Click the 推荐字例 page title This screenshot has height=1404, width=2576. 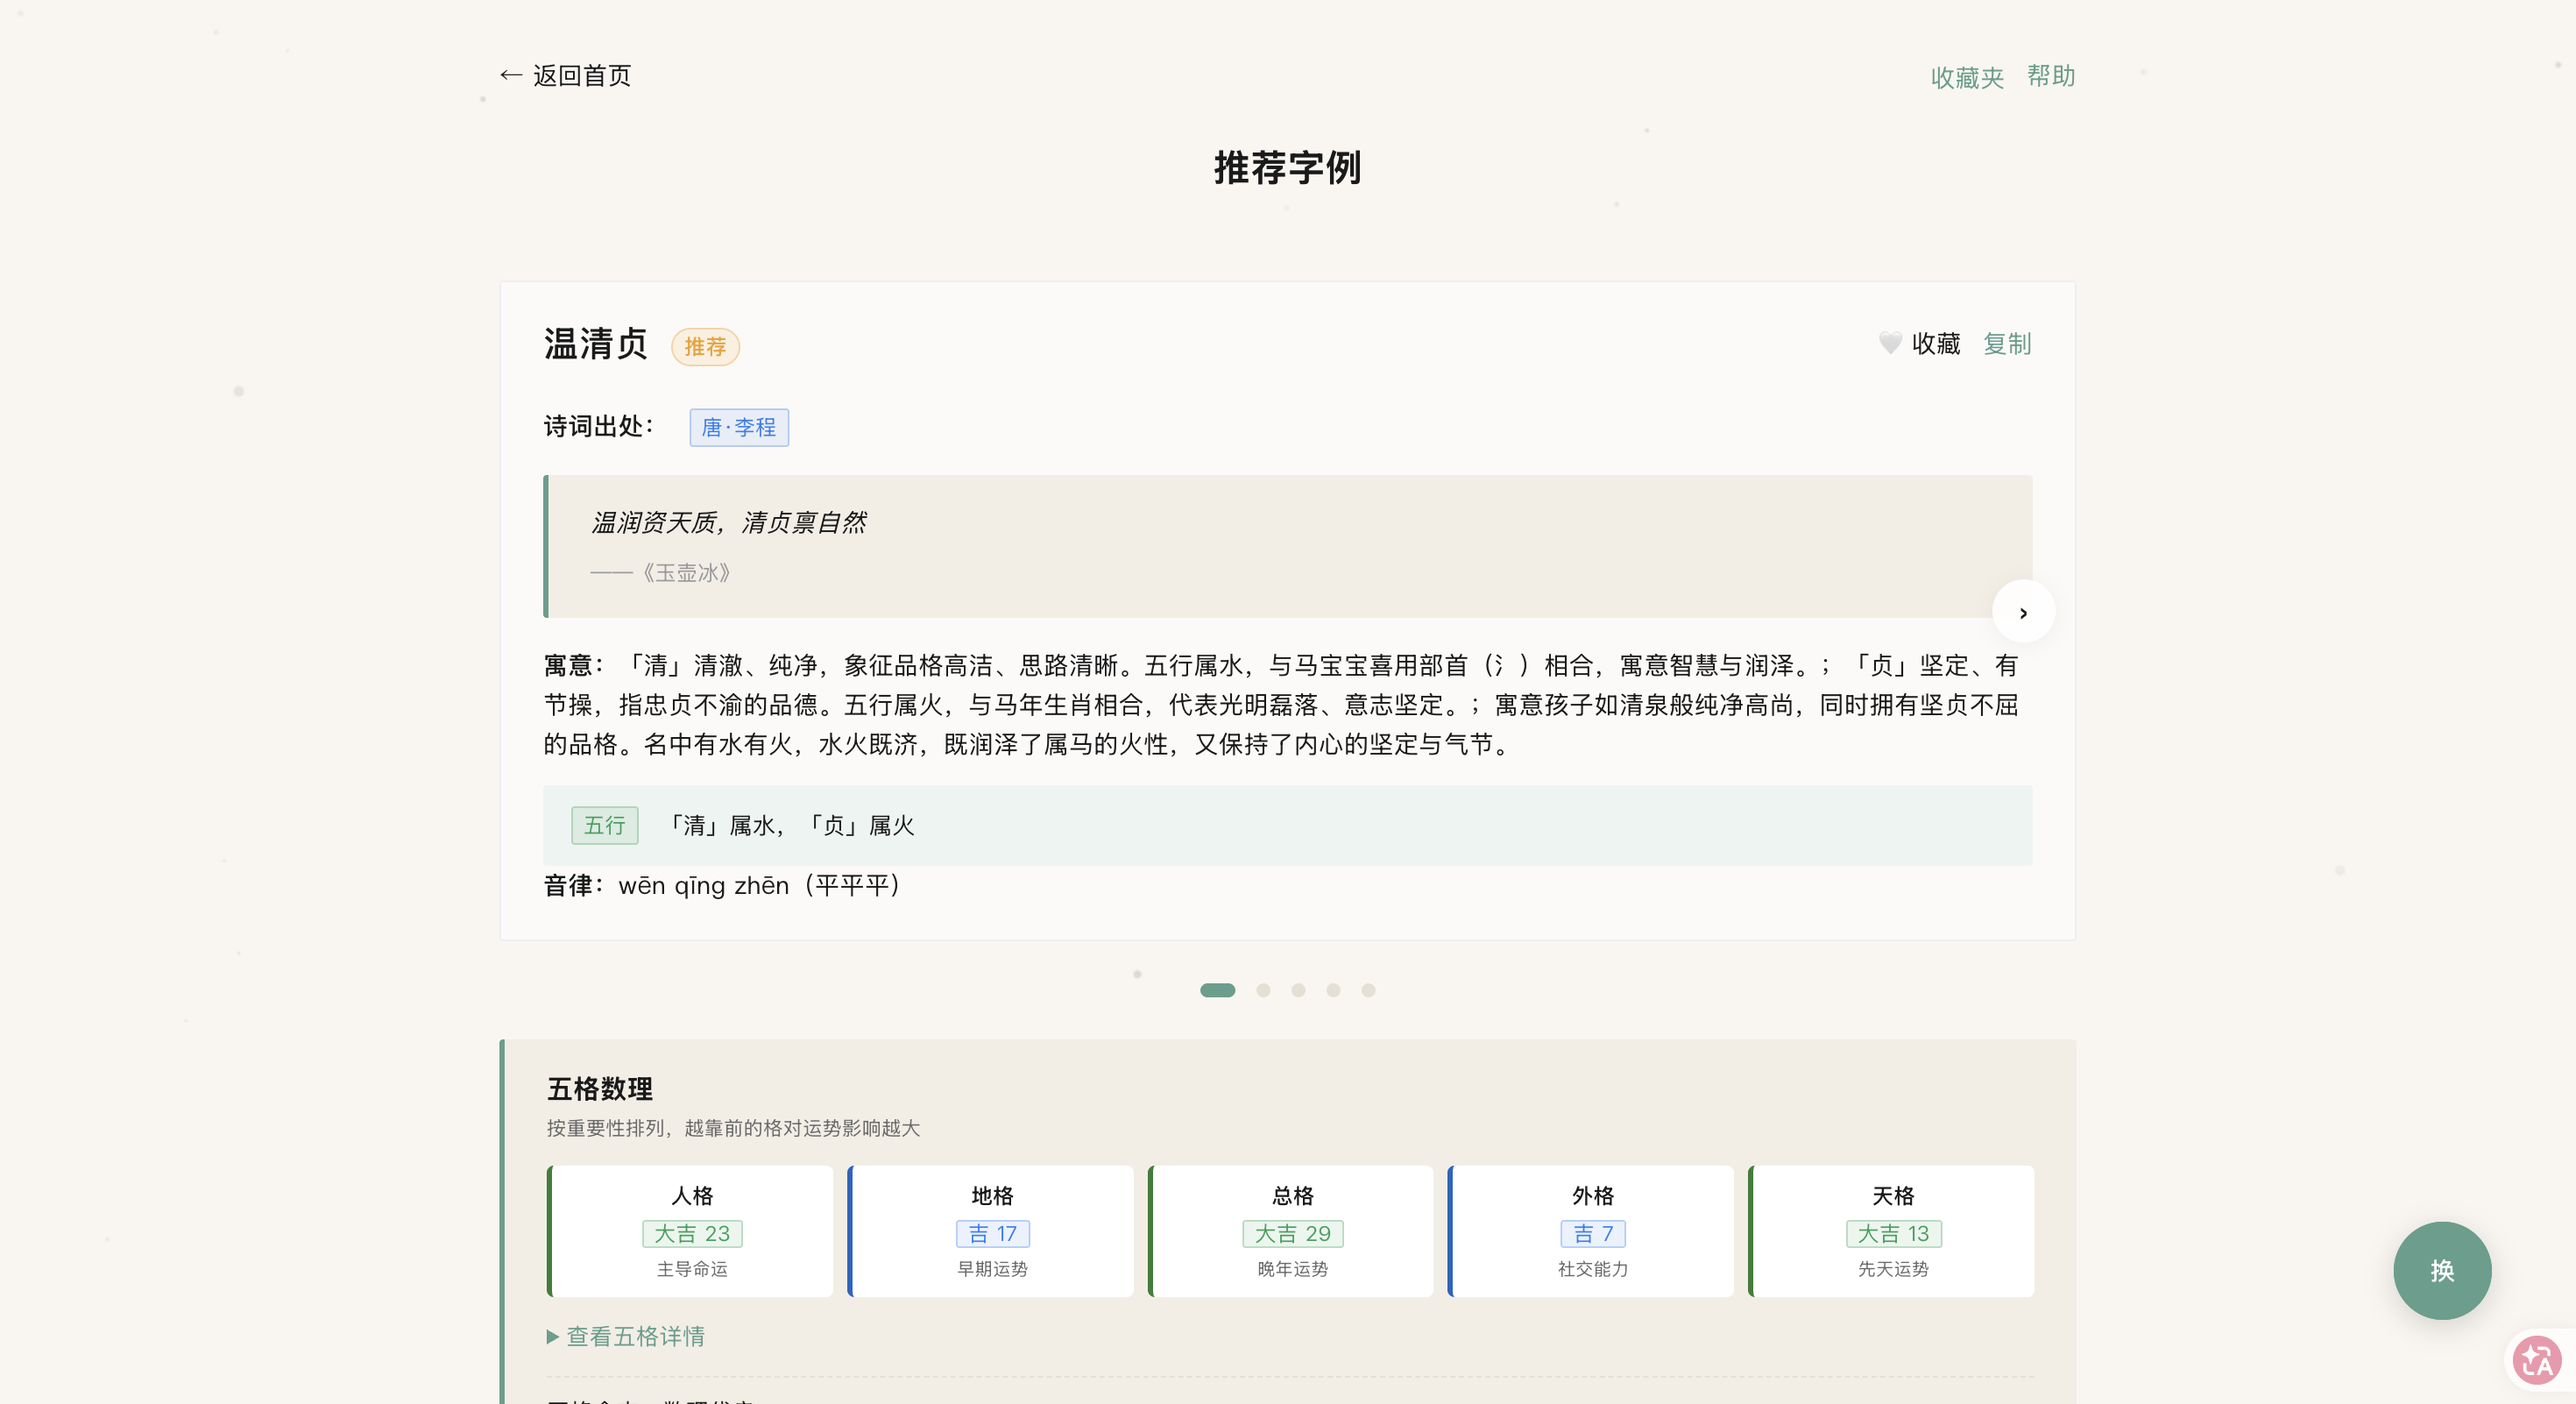[1288, 168]
